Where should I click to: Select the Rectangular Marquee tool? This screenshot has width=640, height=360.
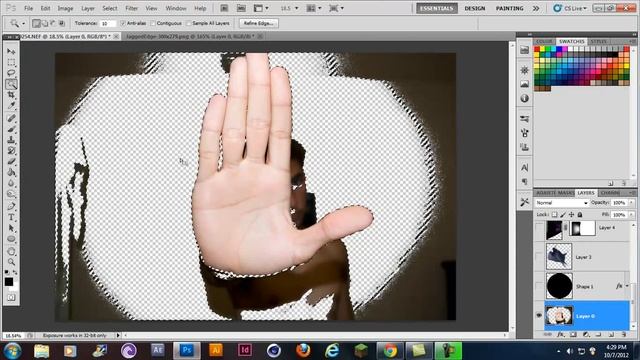(x=11, y=62)
